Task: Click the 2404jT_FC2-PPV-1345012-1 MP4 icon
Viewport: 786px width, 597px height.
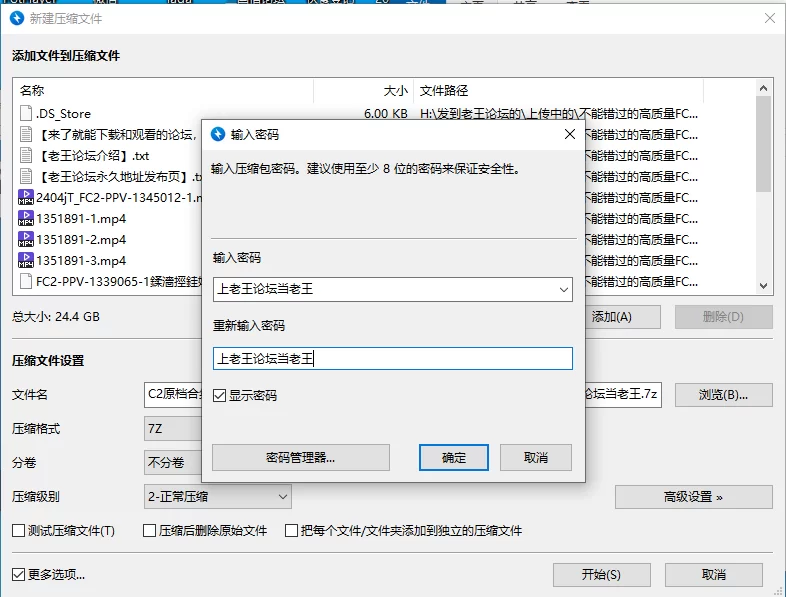Action: [x=26, y=197]
